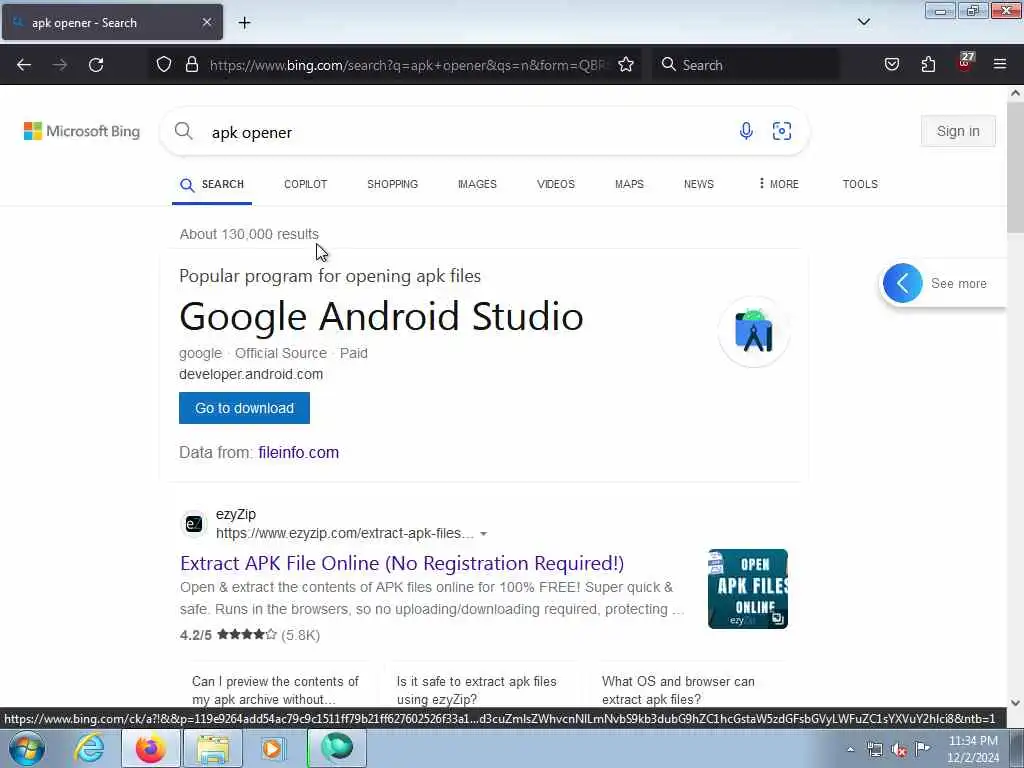Image resolution: width=1024 pixels, height=768 pixels.
Task: Launch Internet Explorer from taskbar
Action: 89,748
